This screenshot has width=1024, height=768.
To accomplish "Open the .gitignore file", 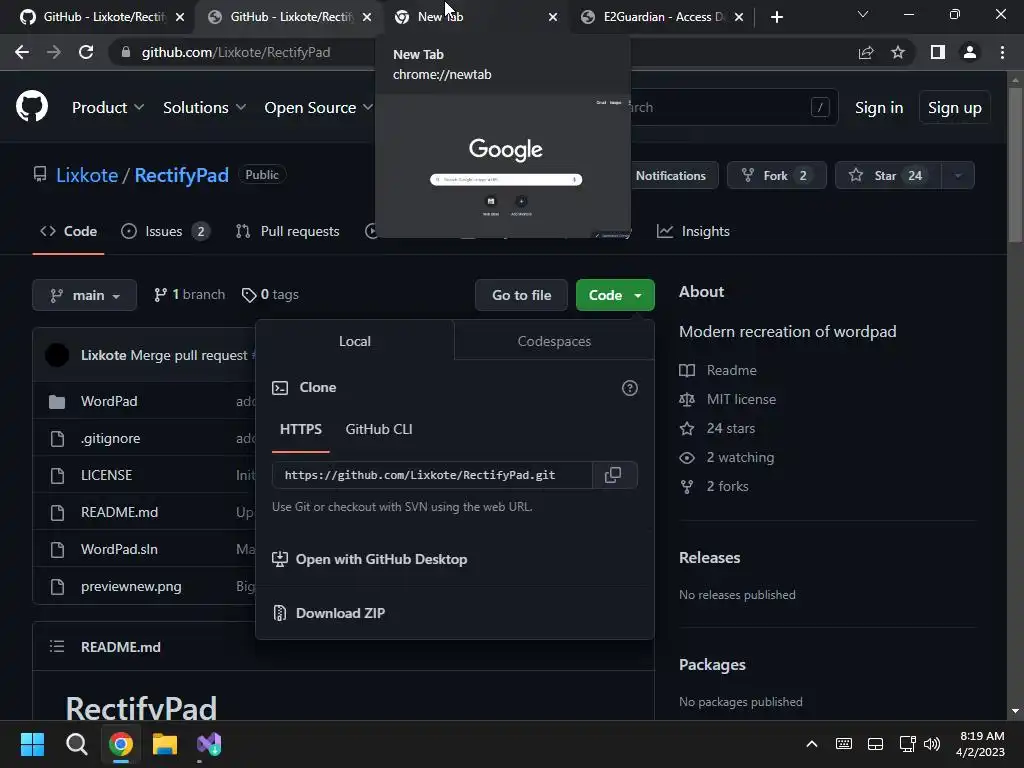I will tap(110, 438).
